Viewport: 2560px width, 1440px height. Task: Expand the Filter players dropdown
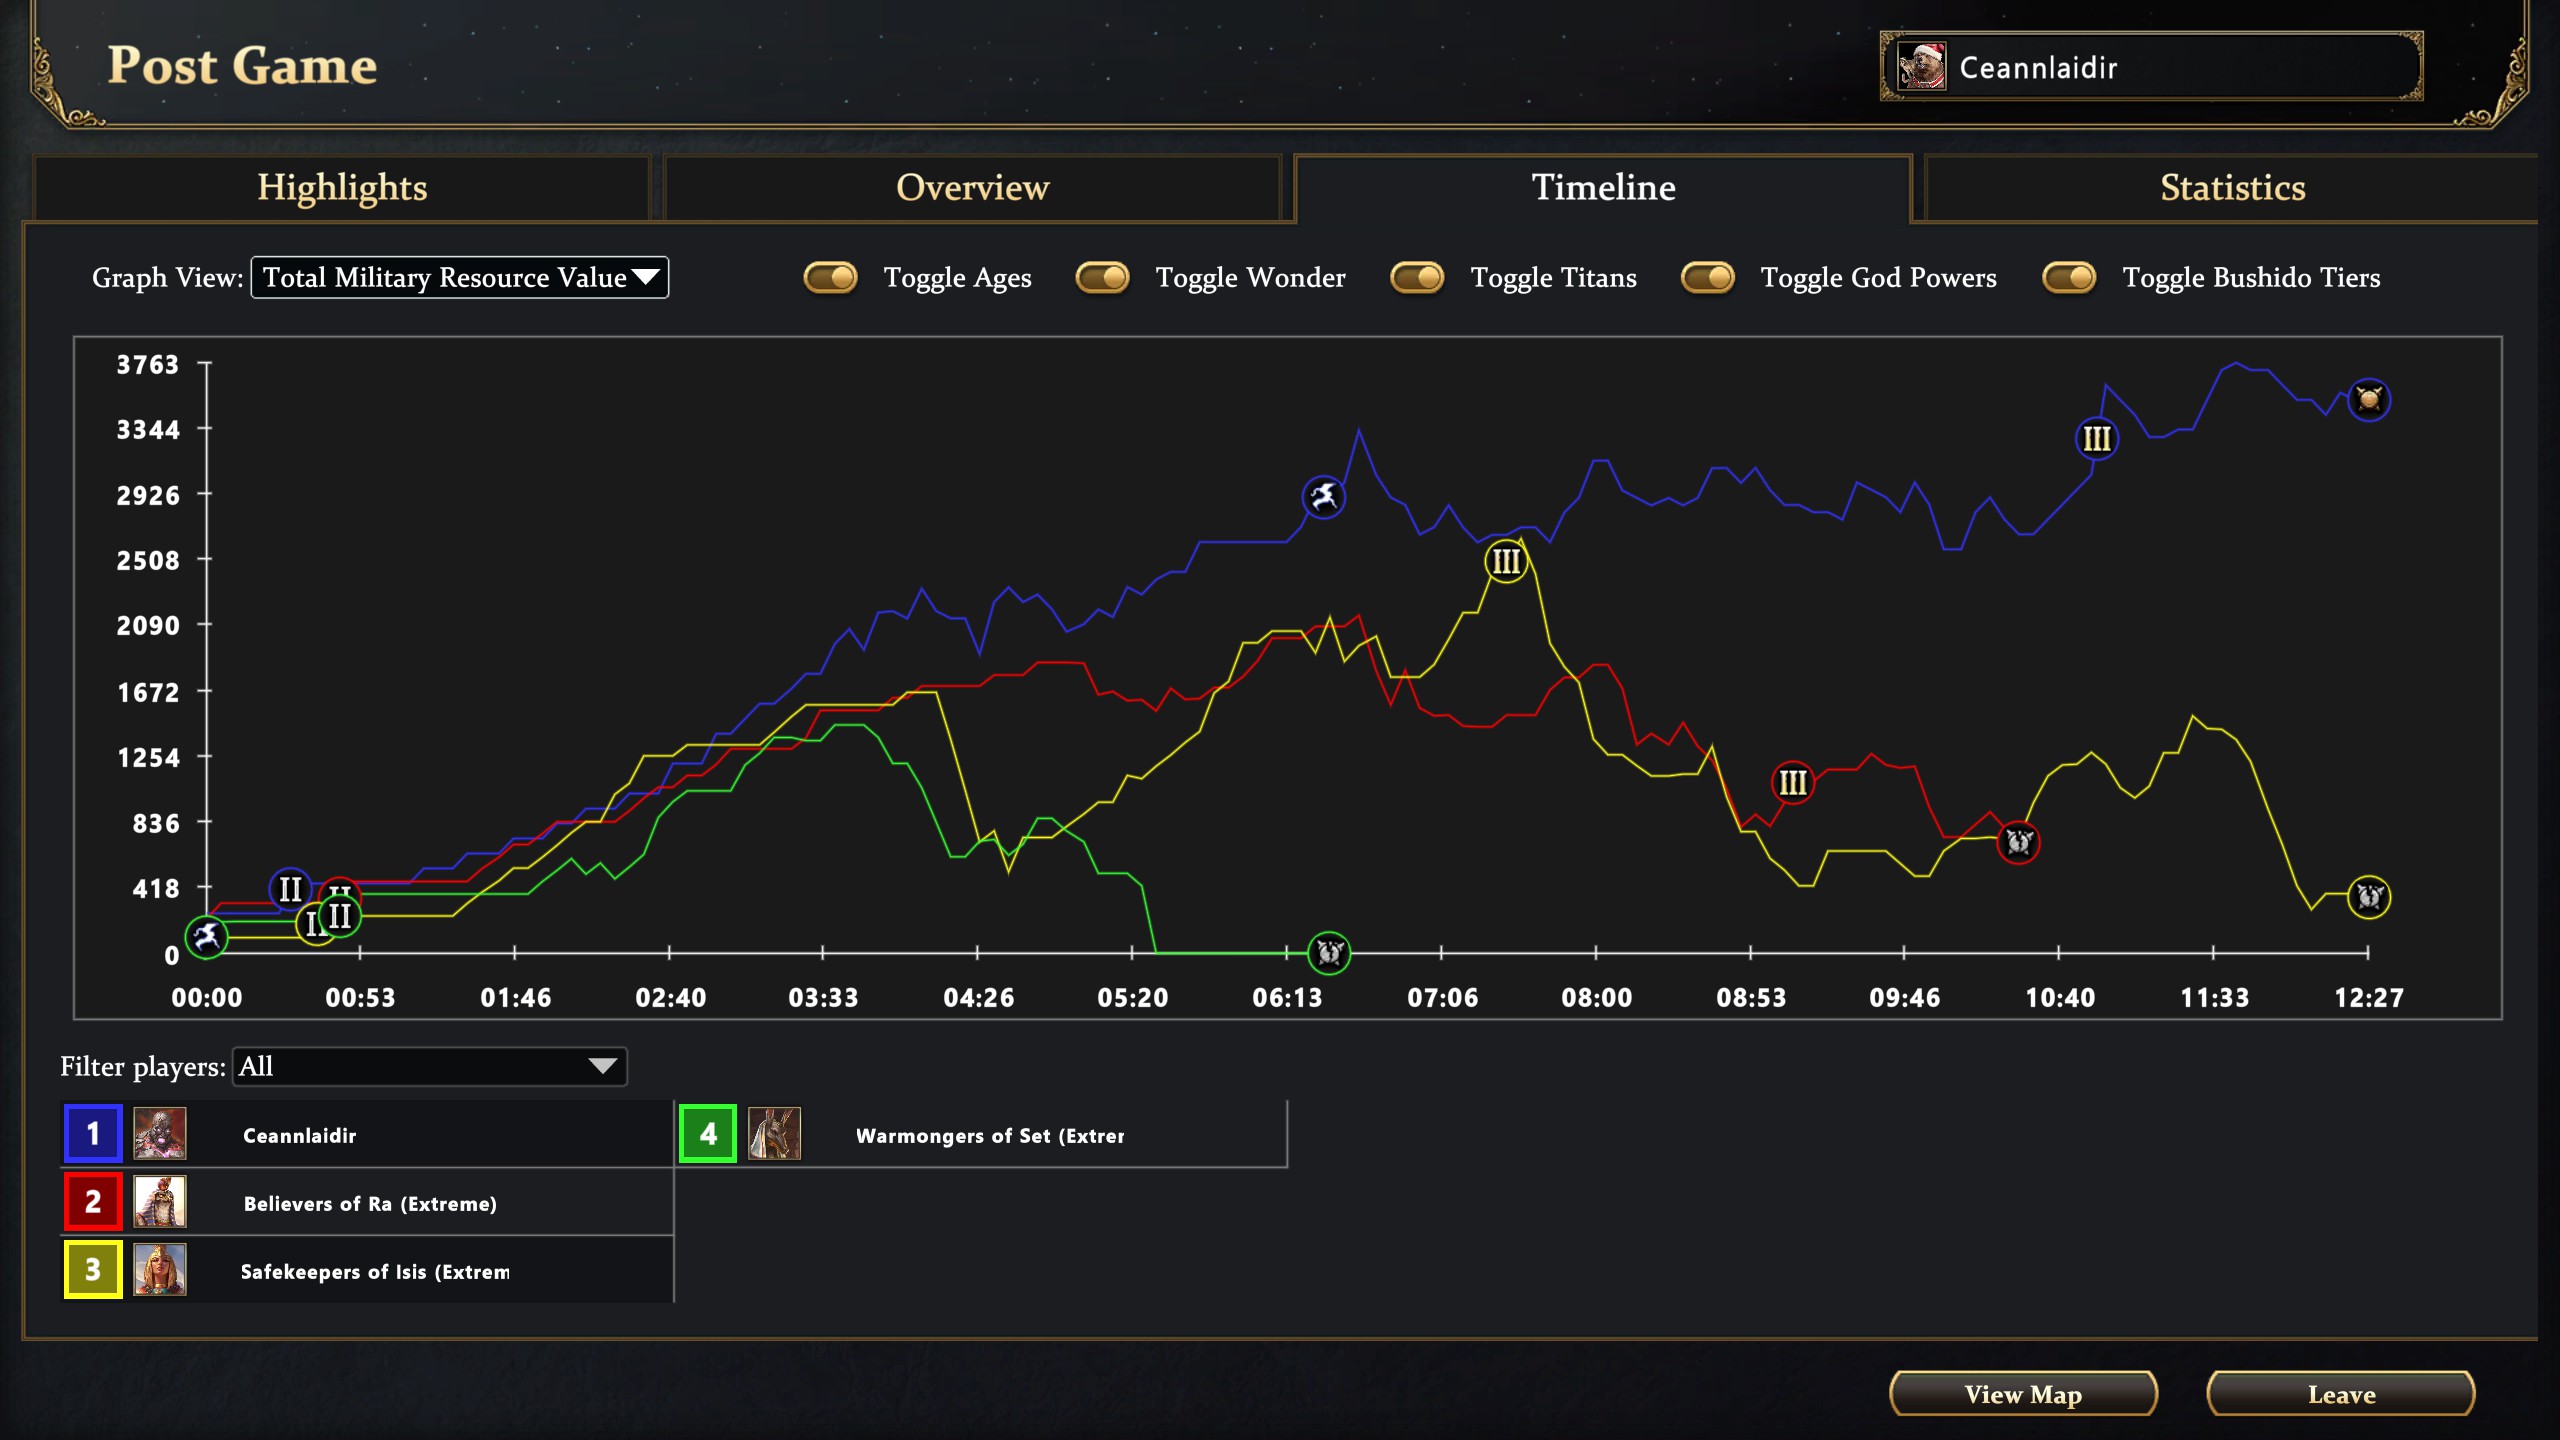[x=430, y=1066]
